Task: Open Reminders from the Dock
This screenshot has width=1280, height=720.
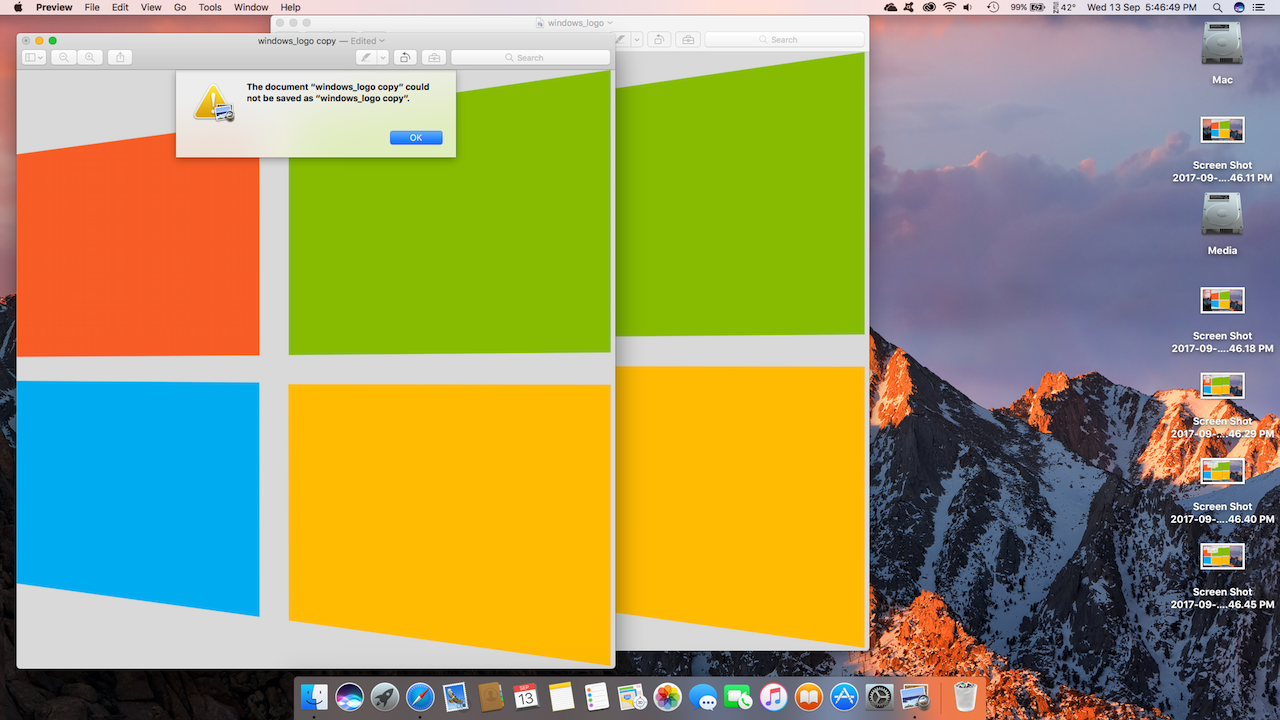Action: 597,696
